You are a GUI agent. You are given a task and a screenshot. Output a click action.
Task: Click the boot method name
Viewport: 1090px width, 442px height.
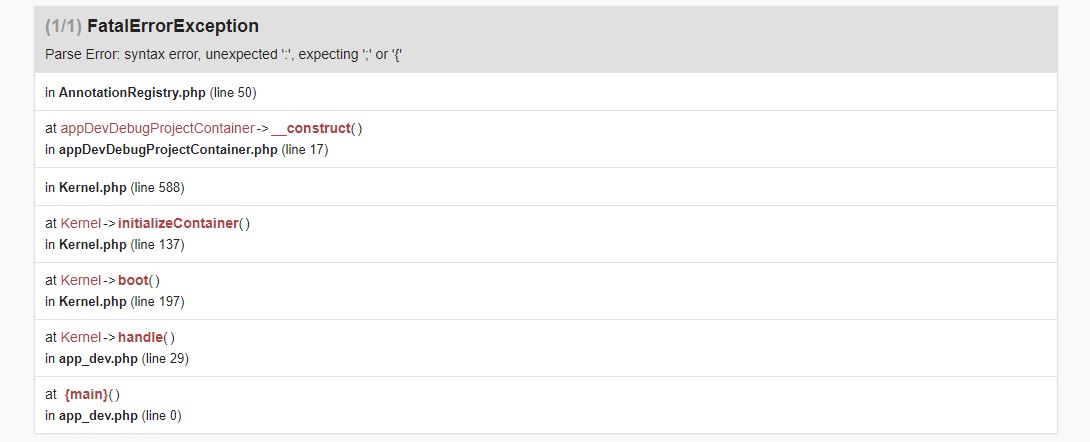133,280
